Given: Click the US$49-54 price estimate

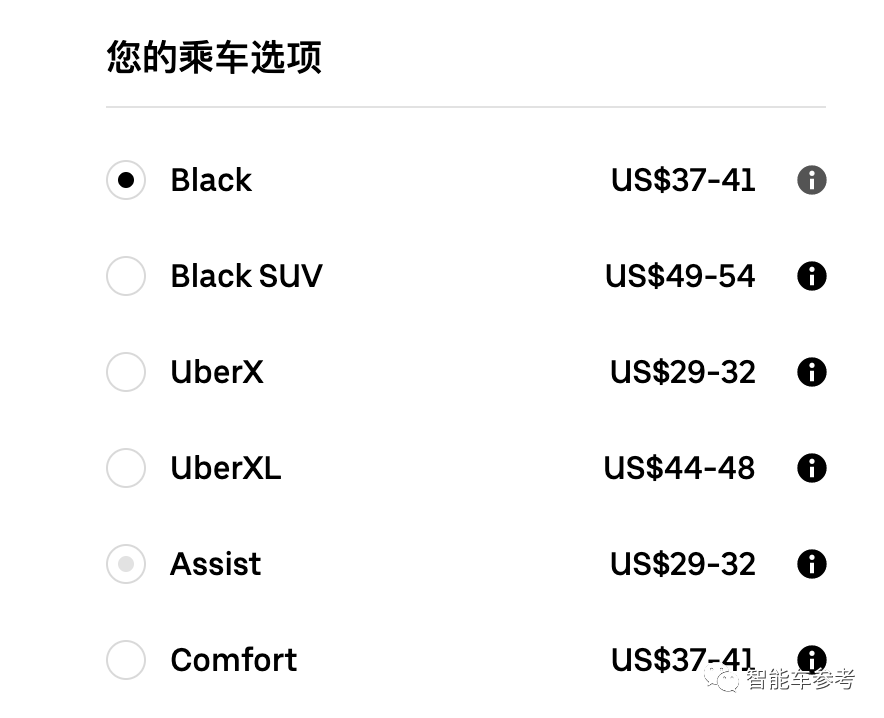Looking at the screenshot, I should [x=680, y=276].
